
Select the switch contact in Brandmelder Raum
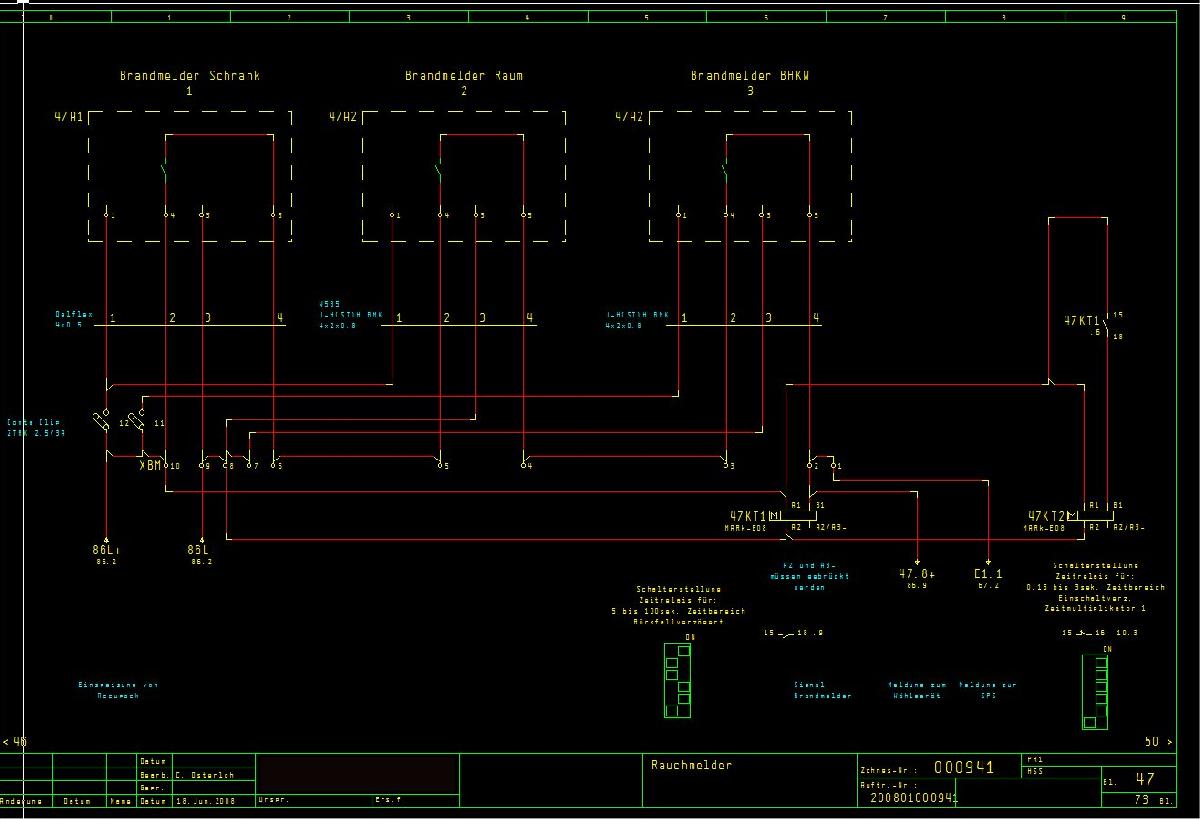(439, 172)
